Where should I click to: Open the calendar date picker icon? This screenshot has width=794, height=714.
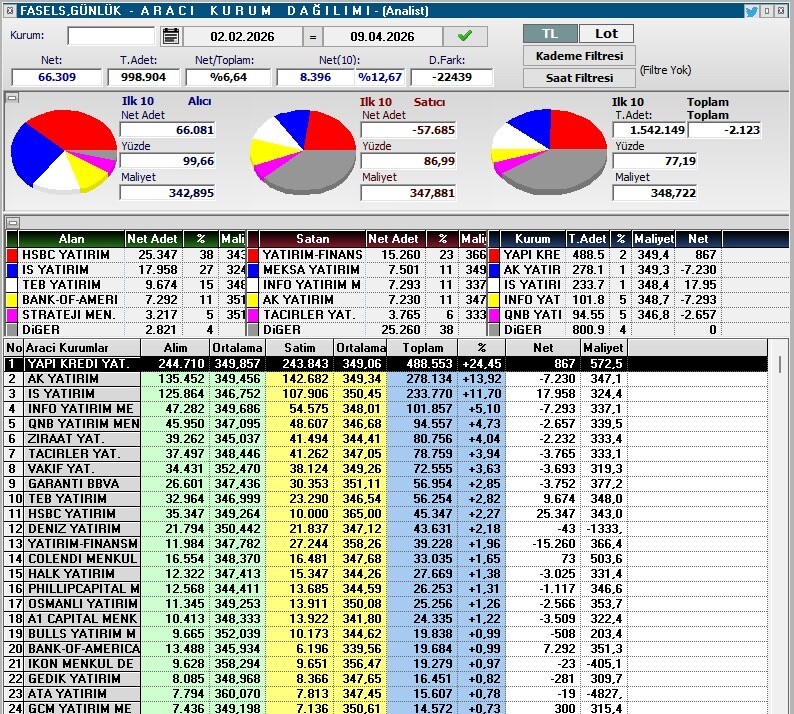pyautogui.click(x=170, y=37)
